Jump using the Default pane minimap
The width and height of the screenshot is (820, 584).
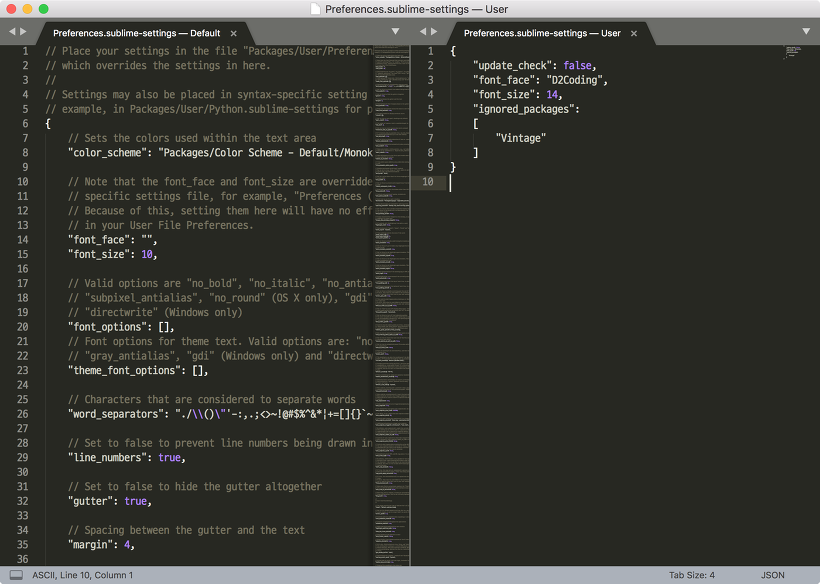coord(392,305)
